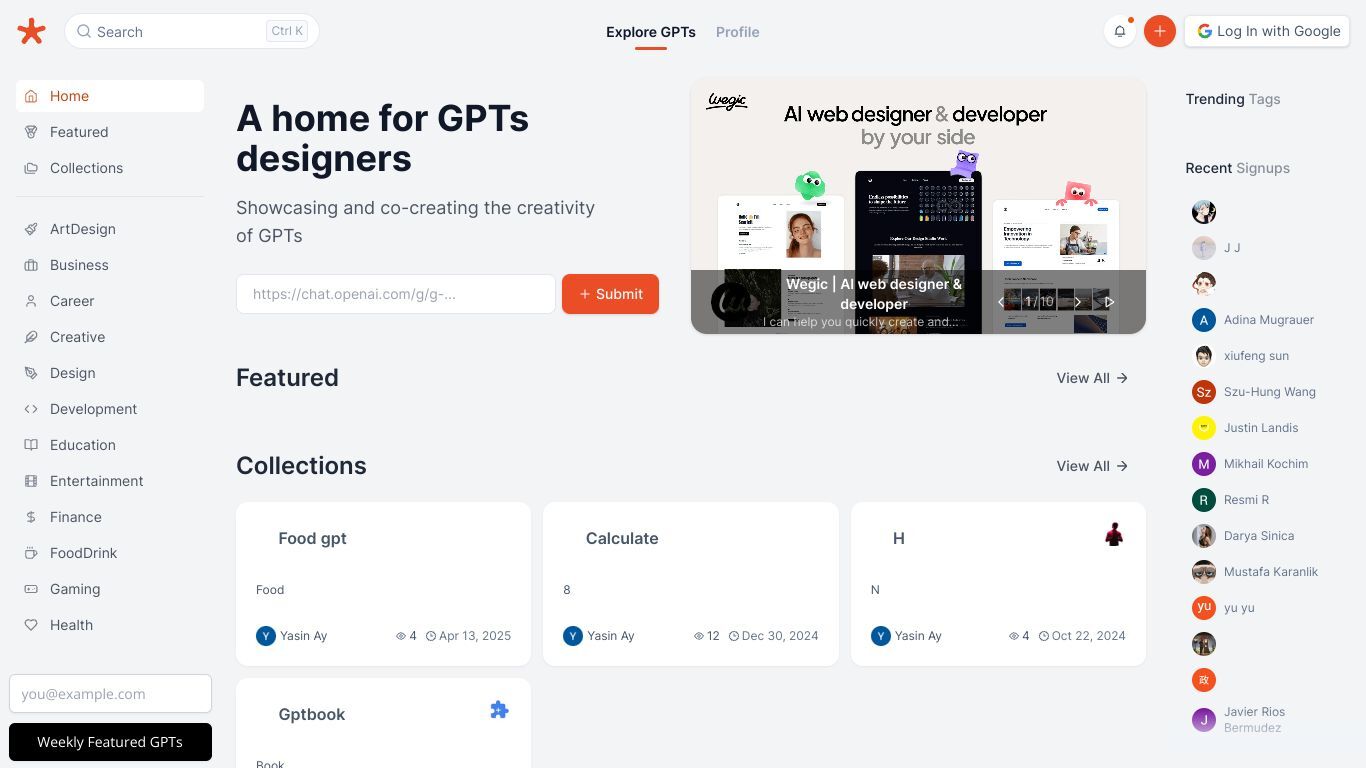The height and width of the screenshot is (768, 1366).
Task: Click Justin Landis's yellow avatar
Action: click(1204, 428)
